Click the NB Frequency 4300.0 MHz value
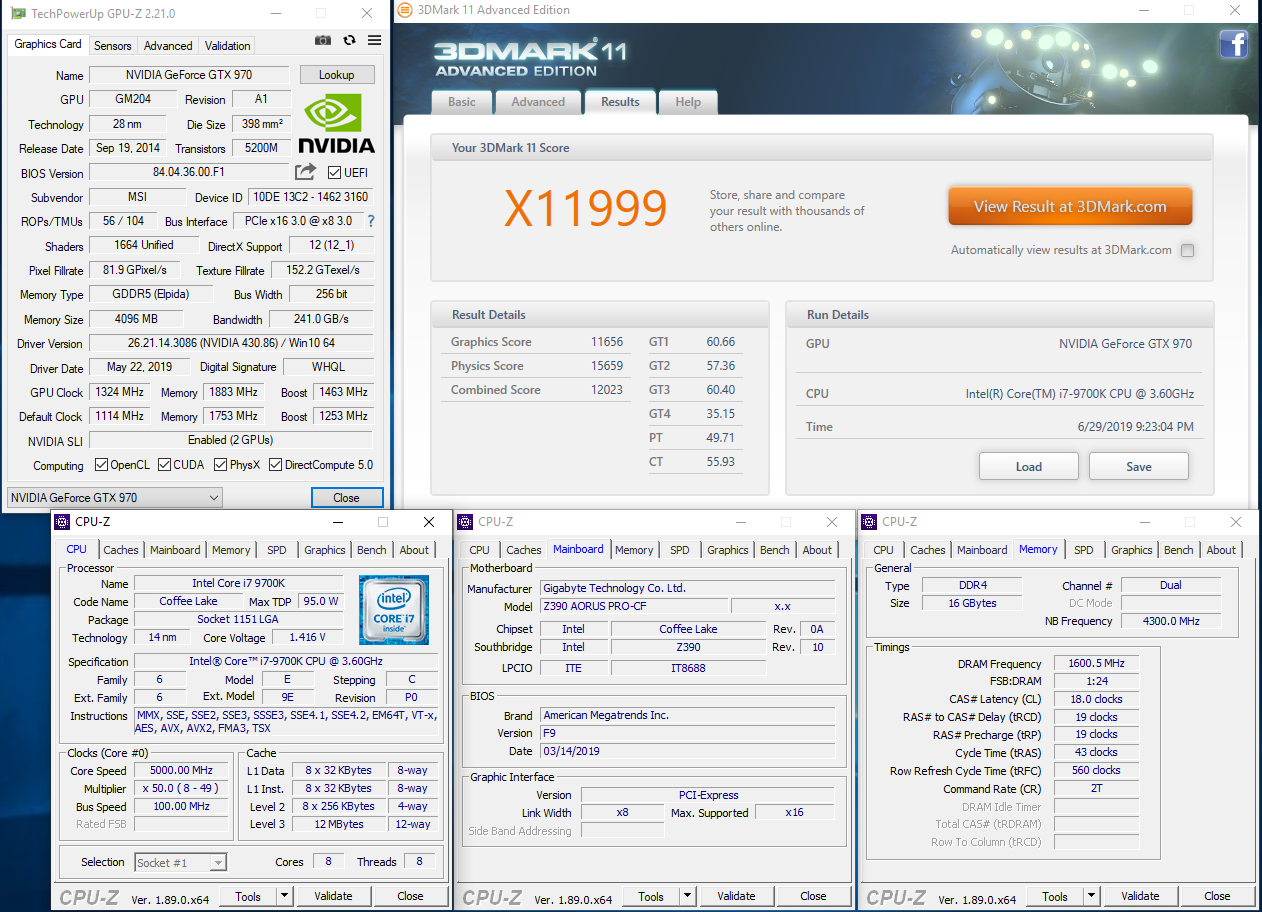The image size is (1262, 912). click(1171, 621)
